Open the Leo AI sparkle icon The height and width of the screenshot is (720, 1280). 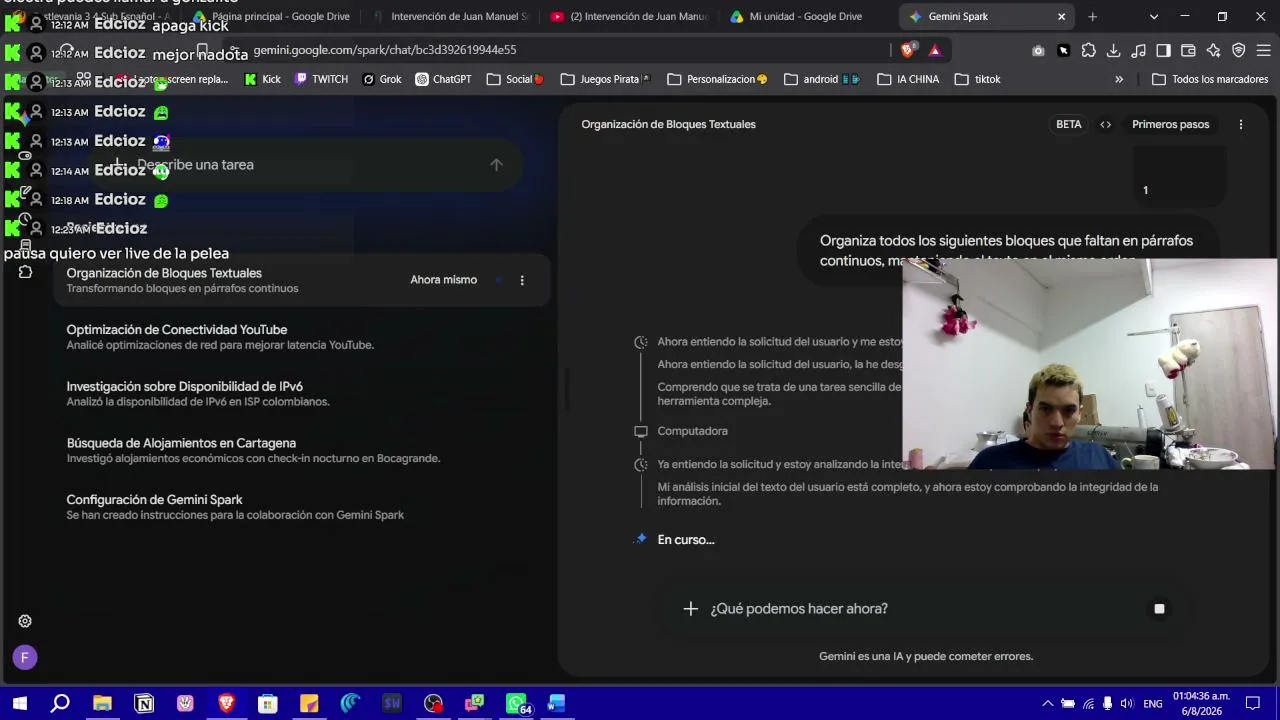[x=1213, y=50]
